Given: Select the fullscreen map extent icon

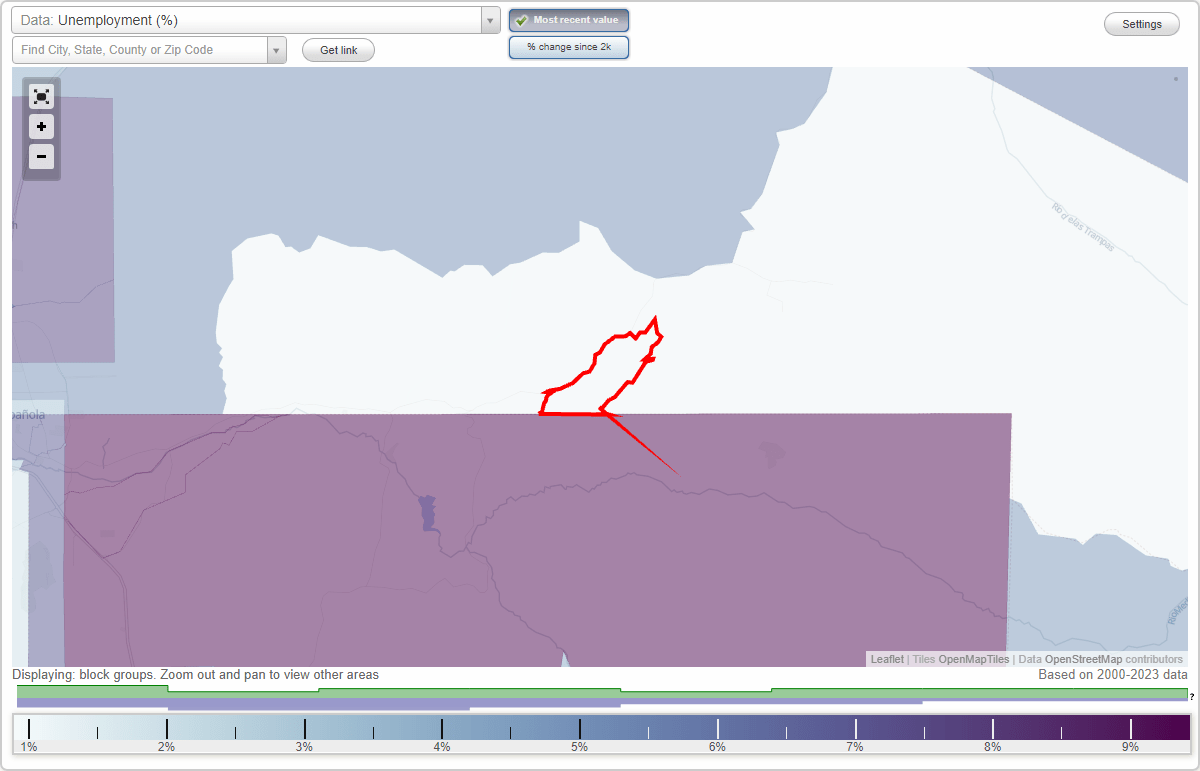Looking at the screenshot, I should point(41,96).
